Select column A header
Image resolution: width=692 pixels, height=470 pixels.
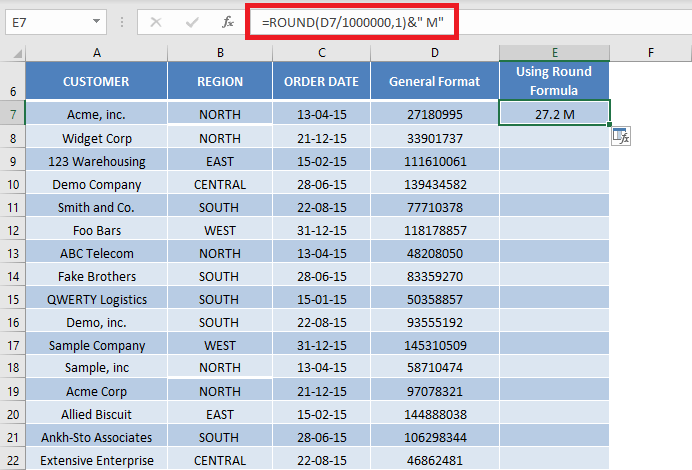[97, 53]
